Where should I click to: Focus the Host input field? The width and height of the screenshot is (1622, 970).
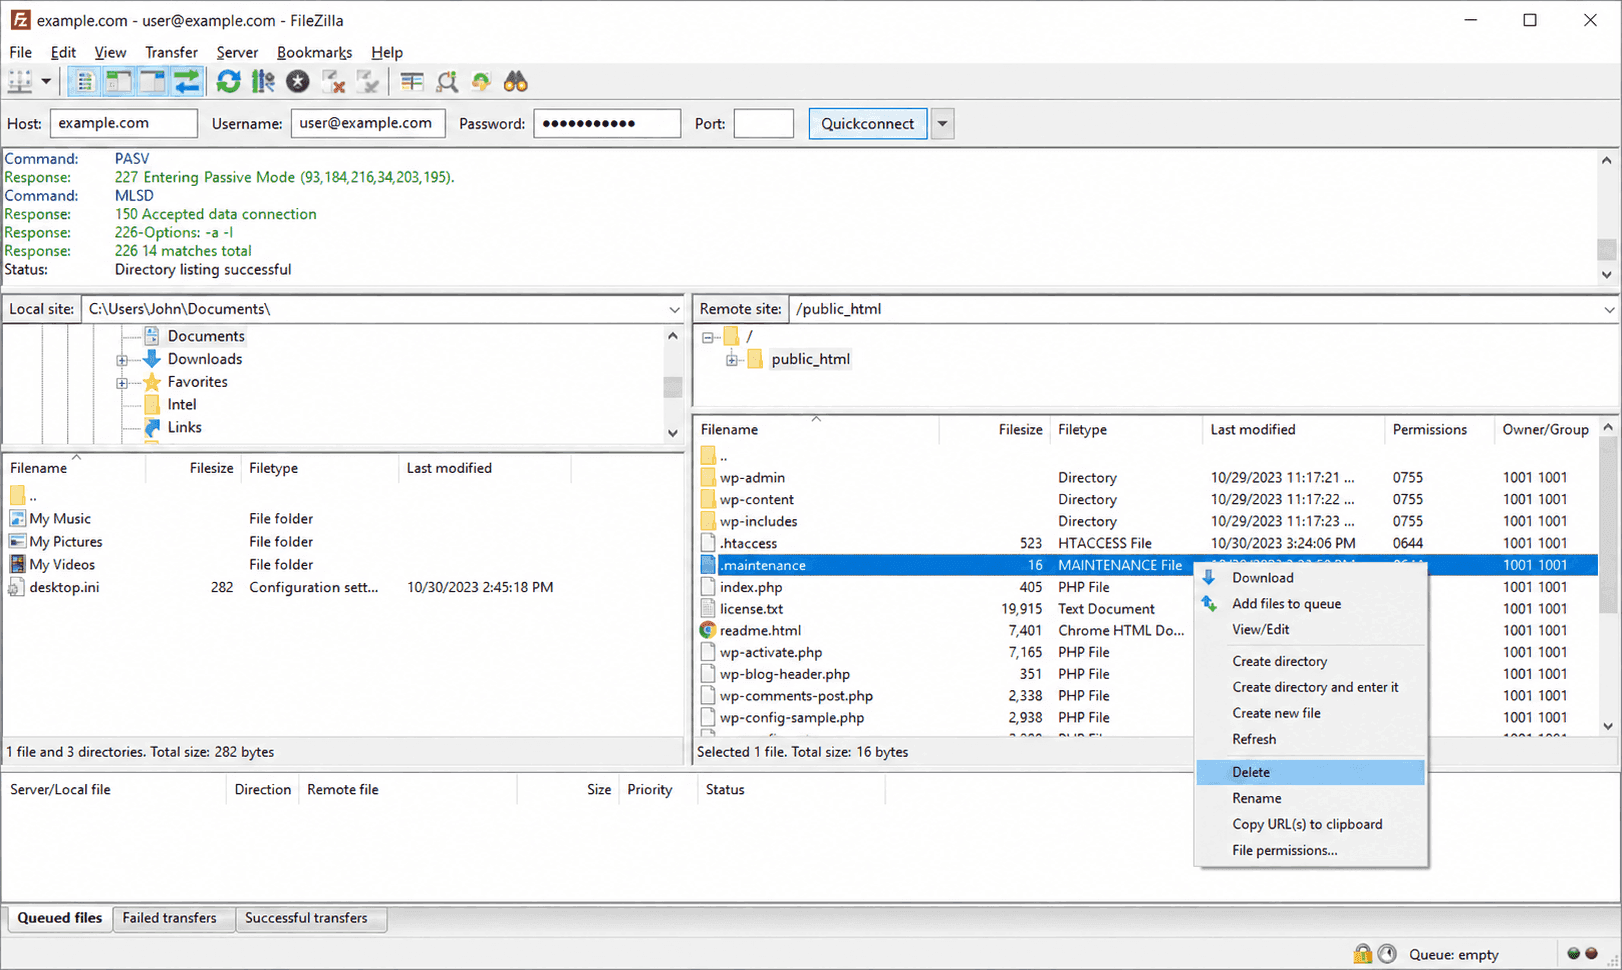pyautogui.click(x=124, y=123)
